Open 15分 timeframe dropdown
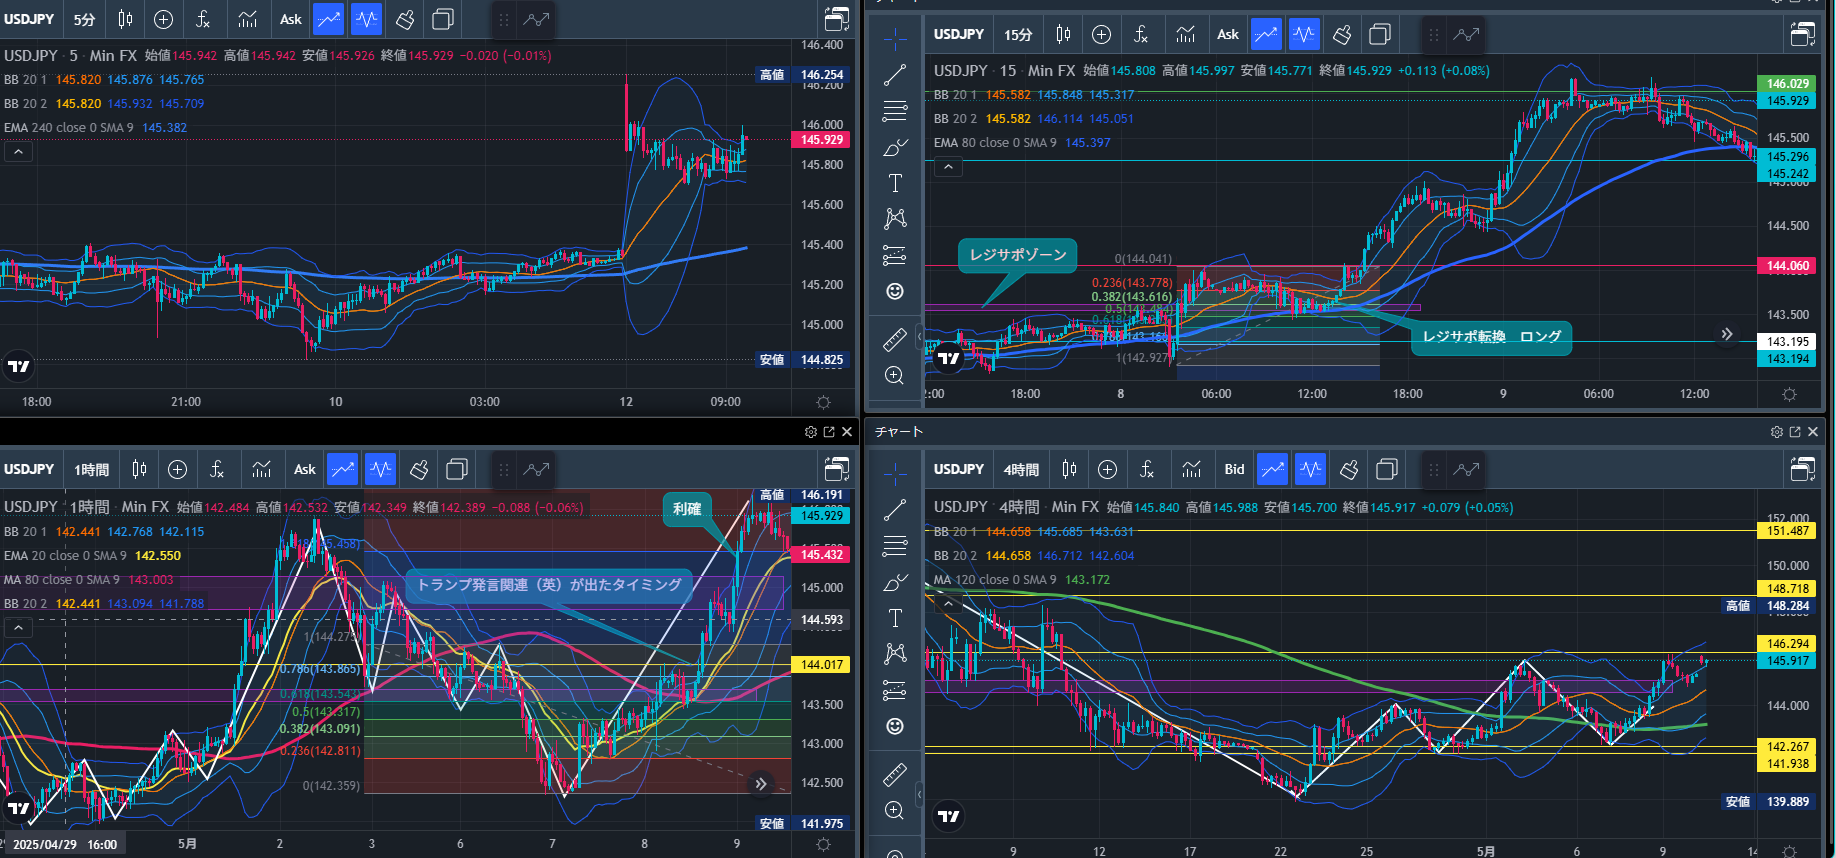 point(1018,34)
